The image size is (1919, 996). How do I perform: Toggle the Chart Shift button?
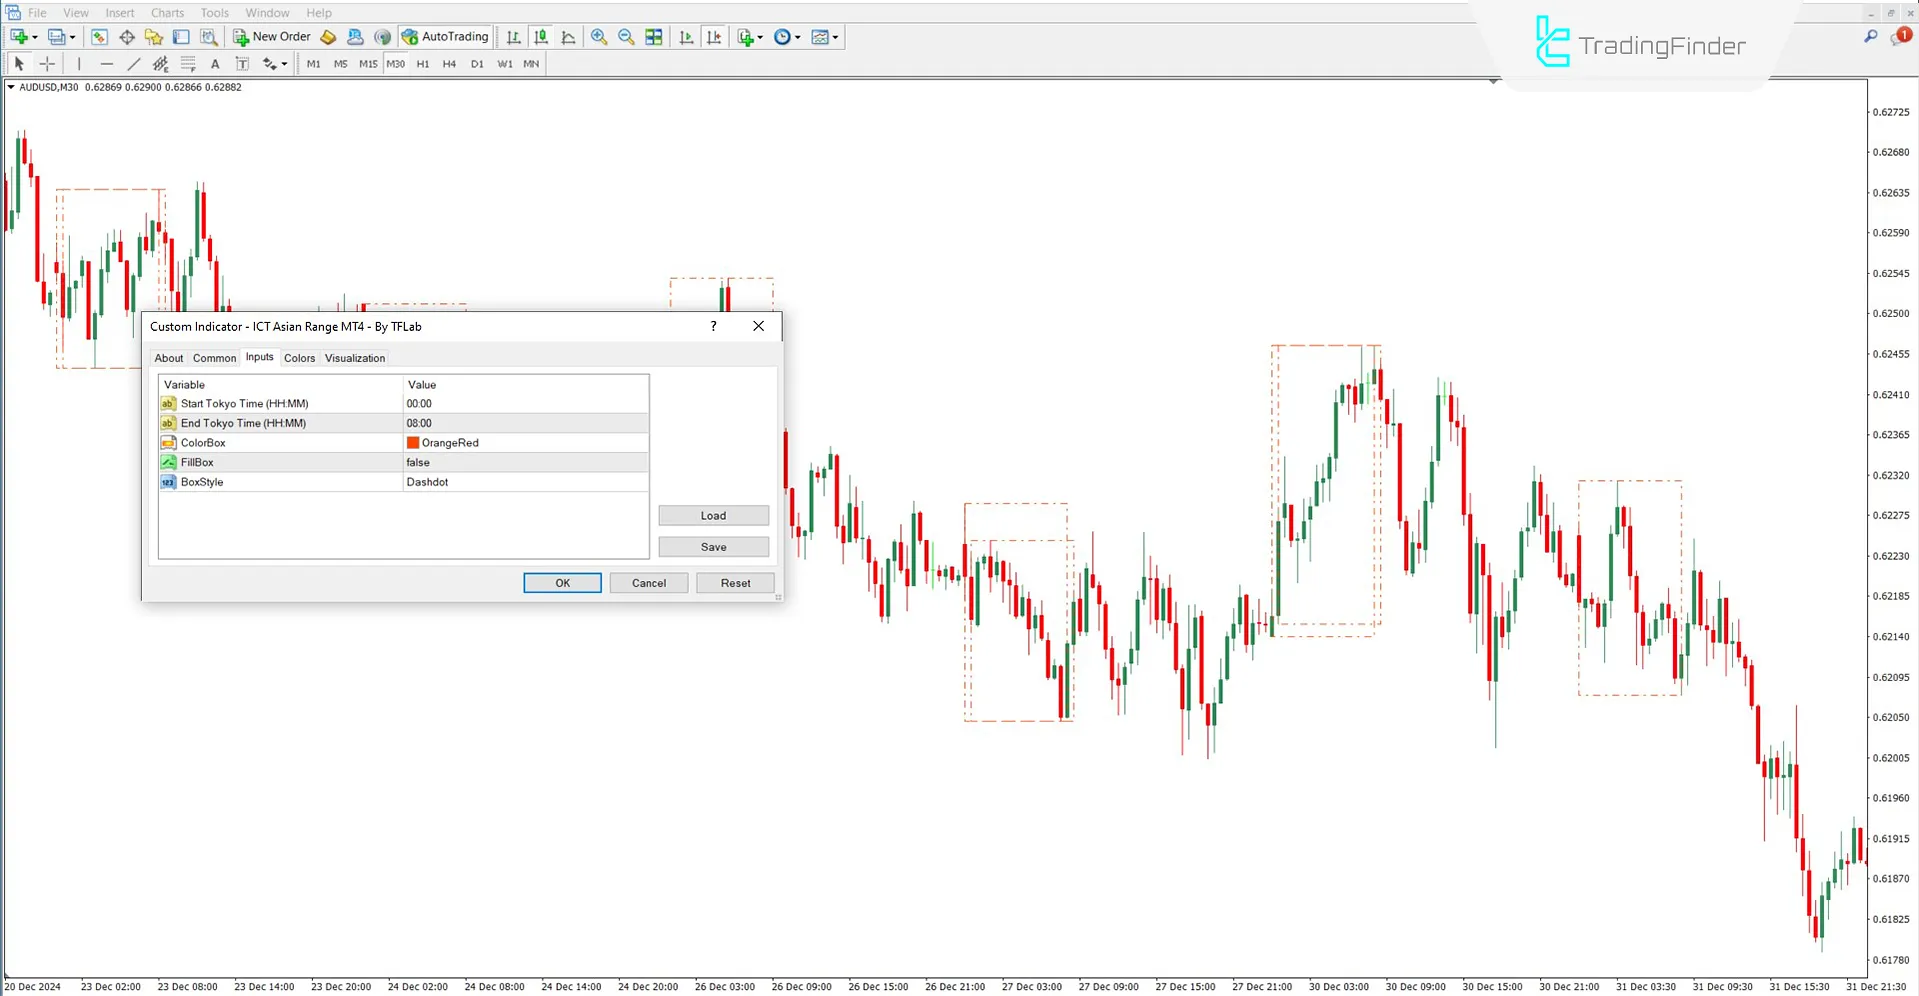tap(714, 37)
